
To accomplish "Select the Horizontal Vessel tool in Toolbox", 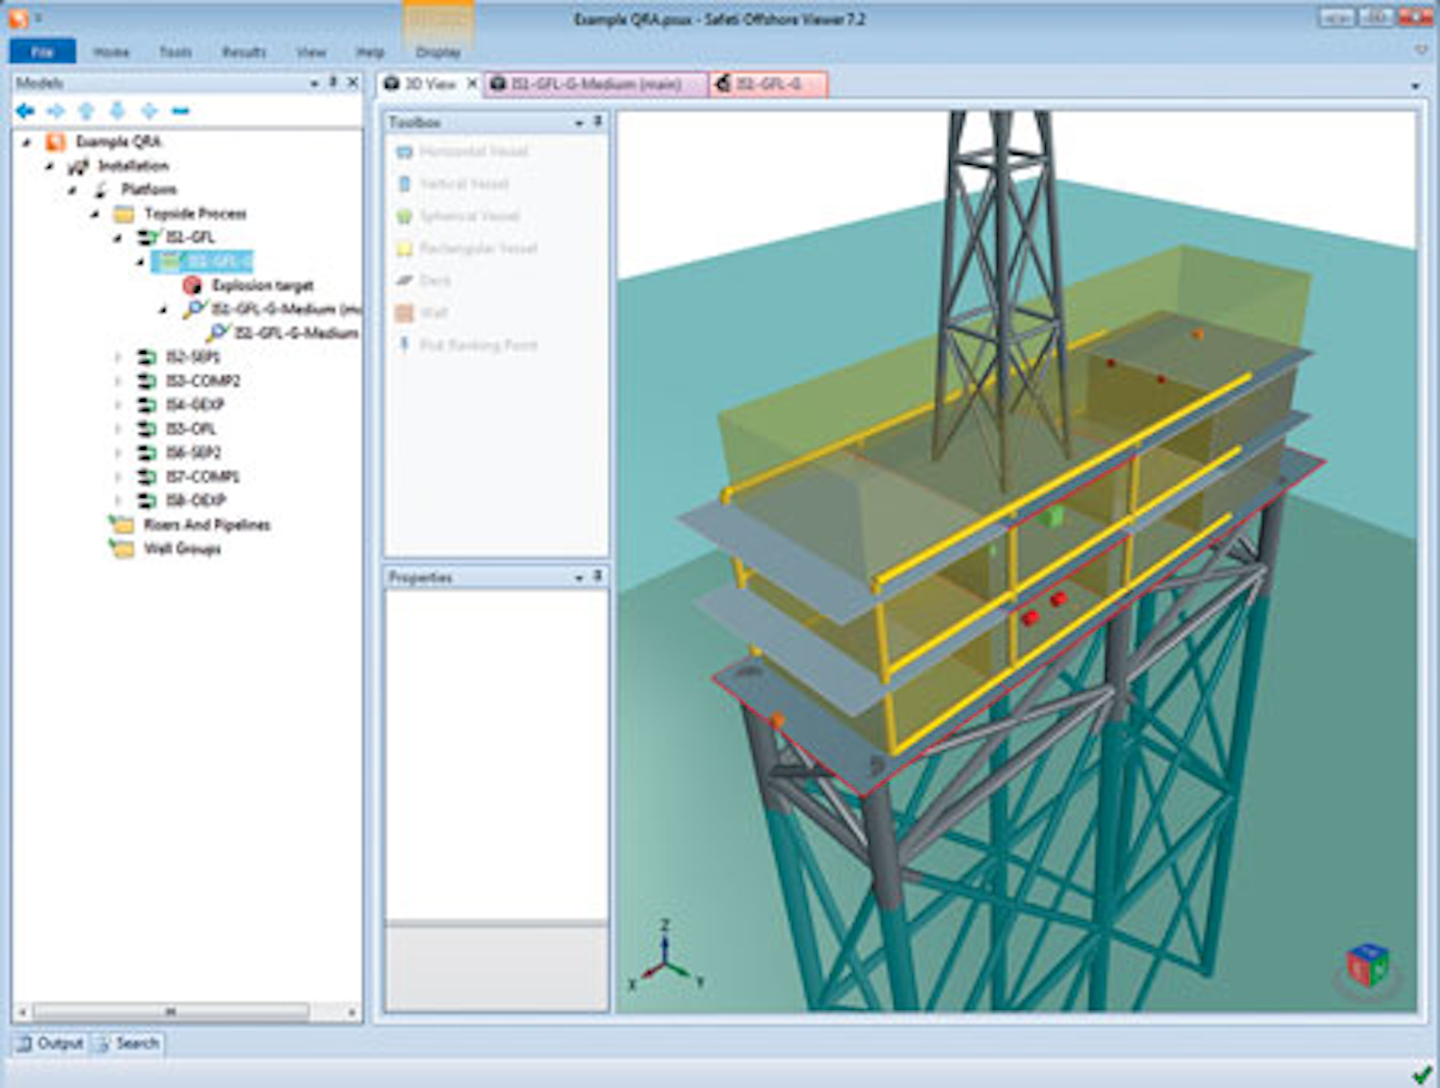I will pyautogui.click(x=462, y=152).
